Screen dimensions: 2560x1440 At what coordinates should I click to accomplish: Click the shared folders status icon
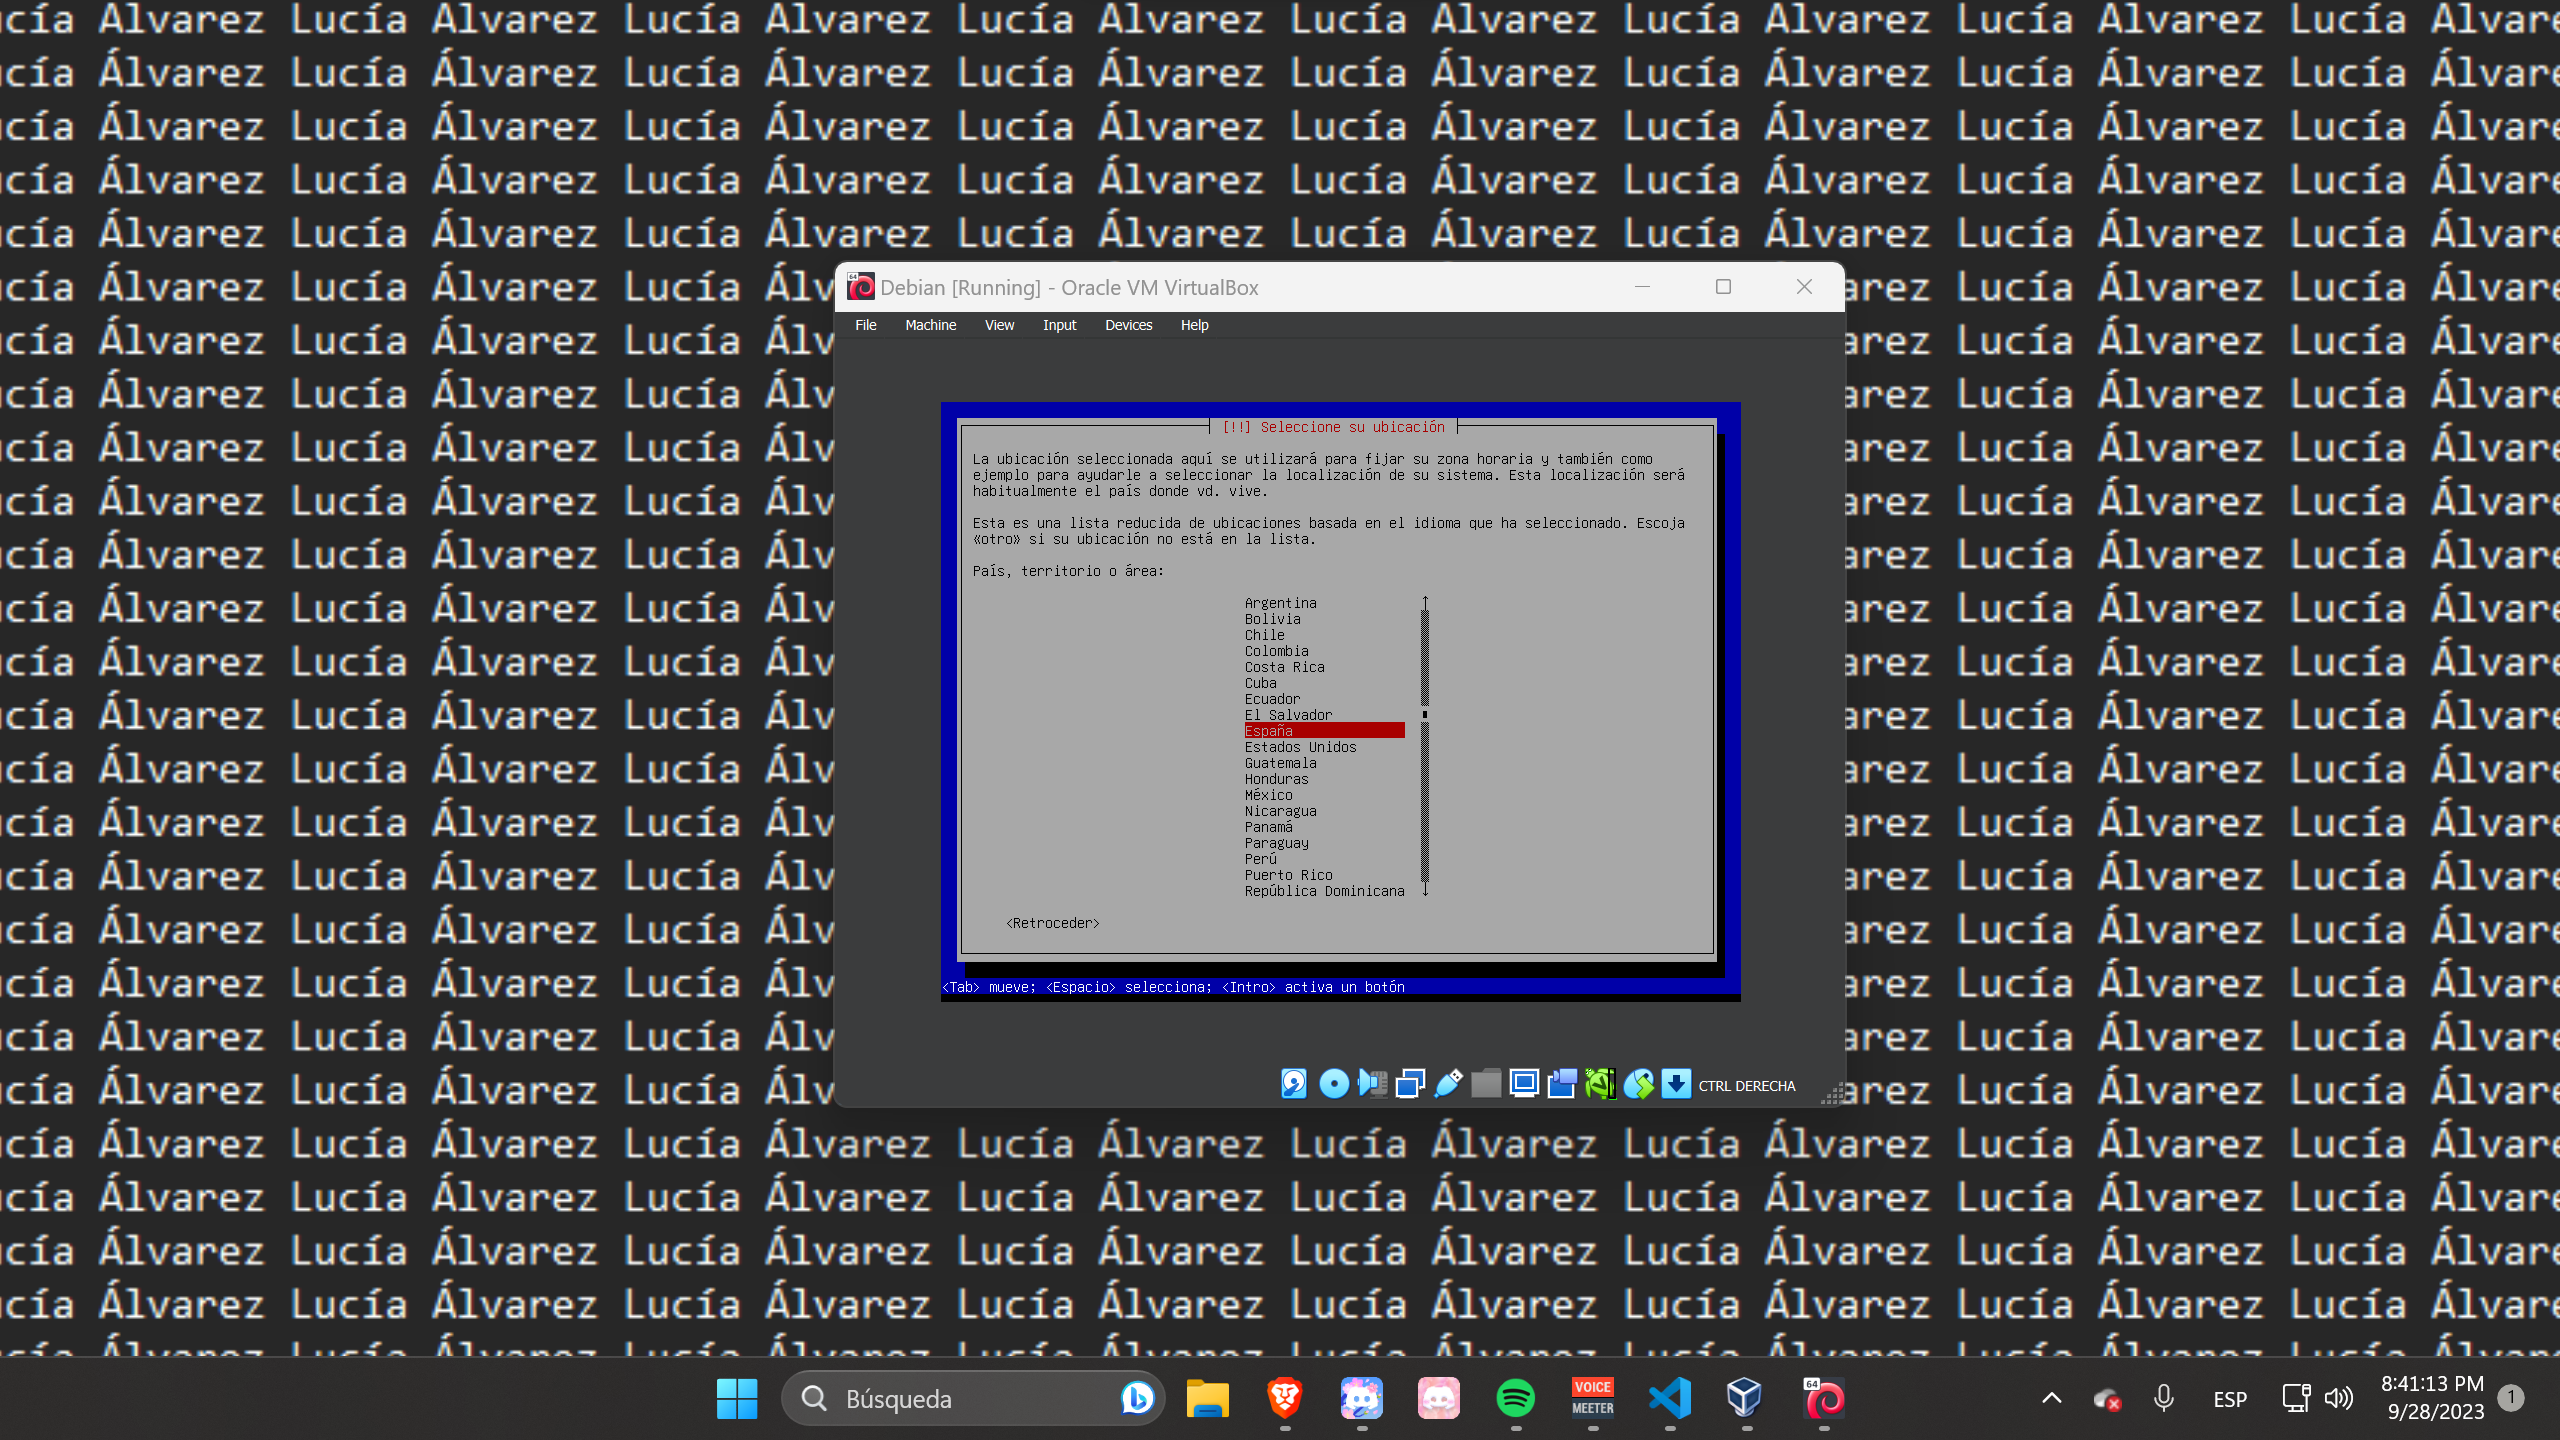[1486, 1084]
